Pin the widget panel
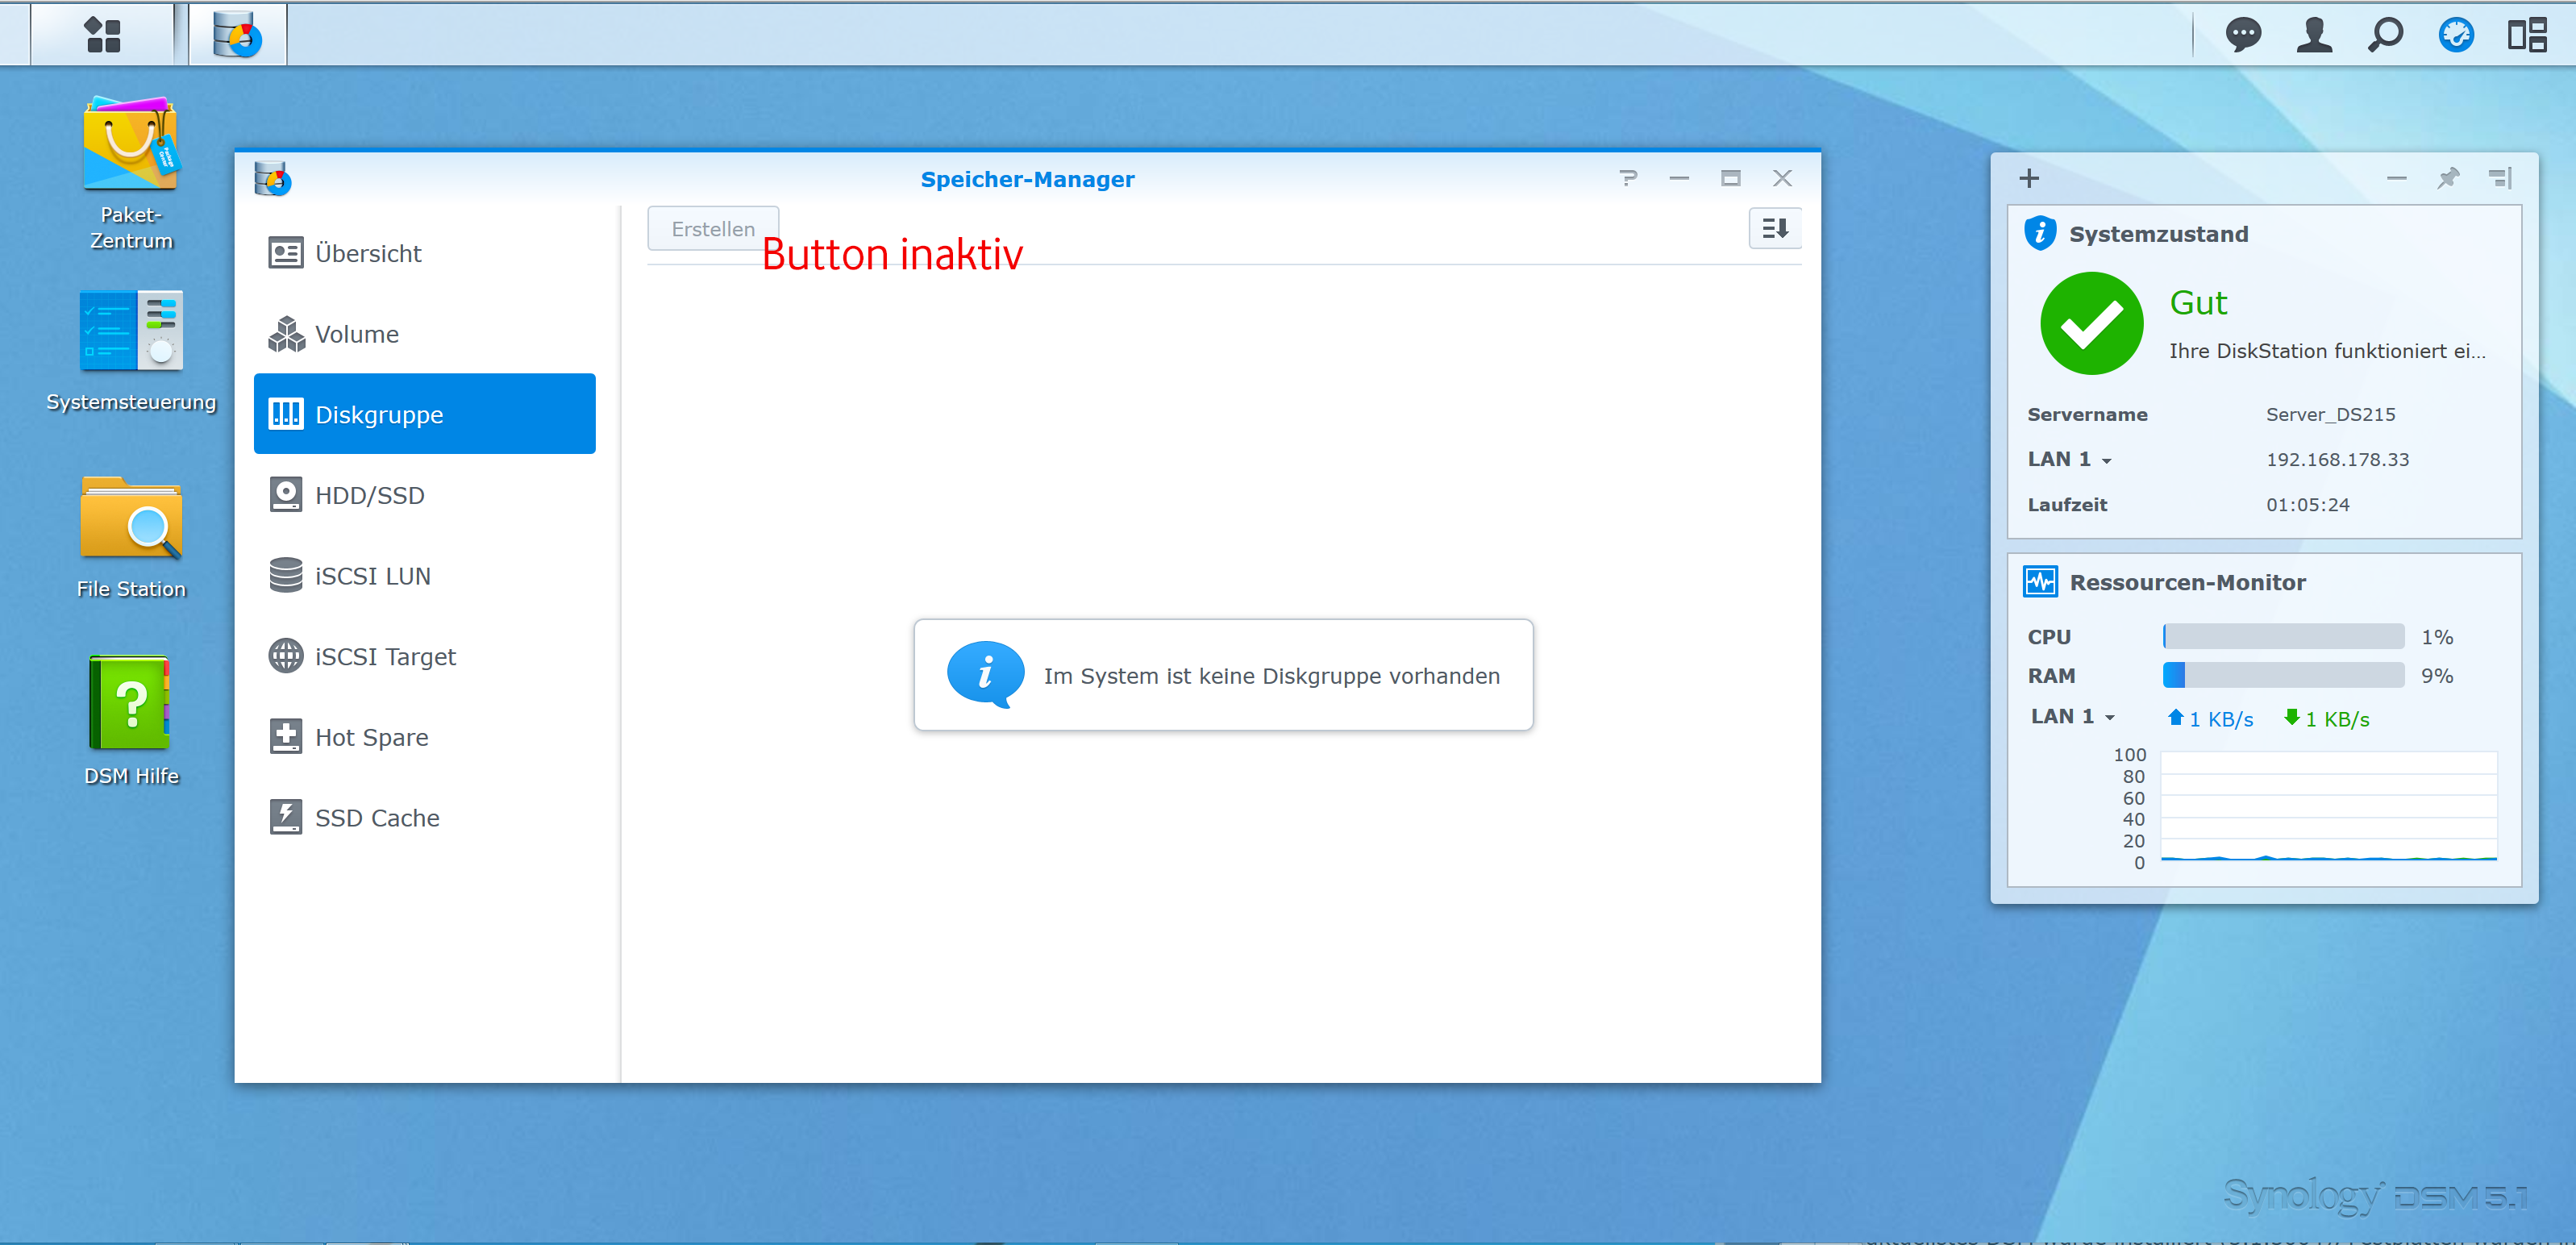2576x1245 pixels. pyautogui.click(x=2447, y=178)
